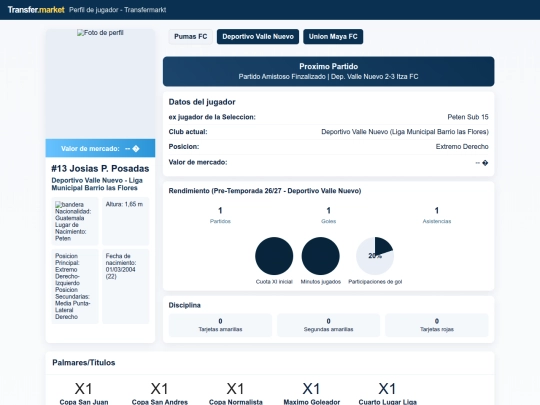540x405 pixels.
Task: Click the X1 Copa Normalista trophy
Action: pos(236,393)
